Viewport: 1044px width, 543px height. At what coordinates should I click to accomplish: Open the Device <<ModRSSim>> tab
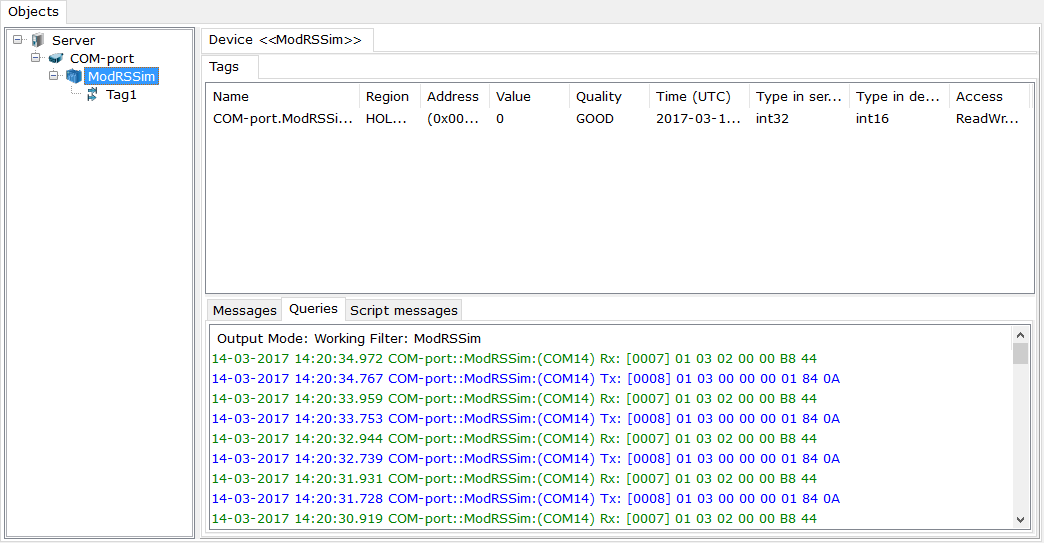(x=286, y=40)
